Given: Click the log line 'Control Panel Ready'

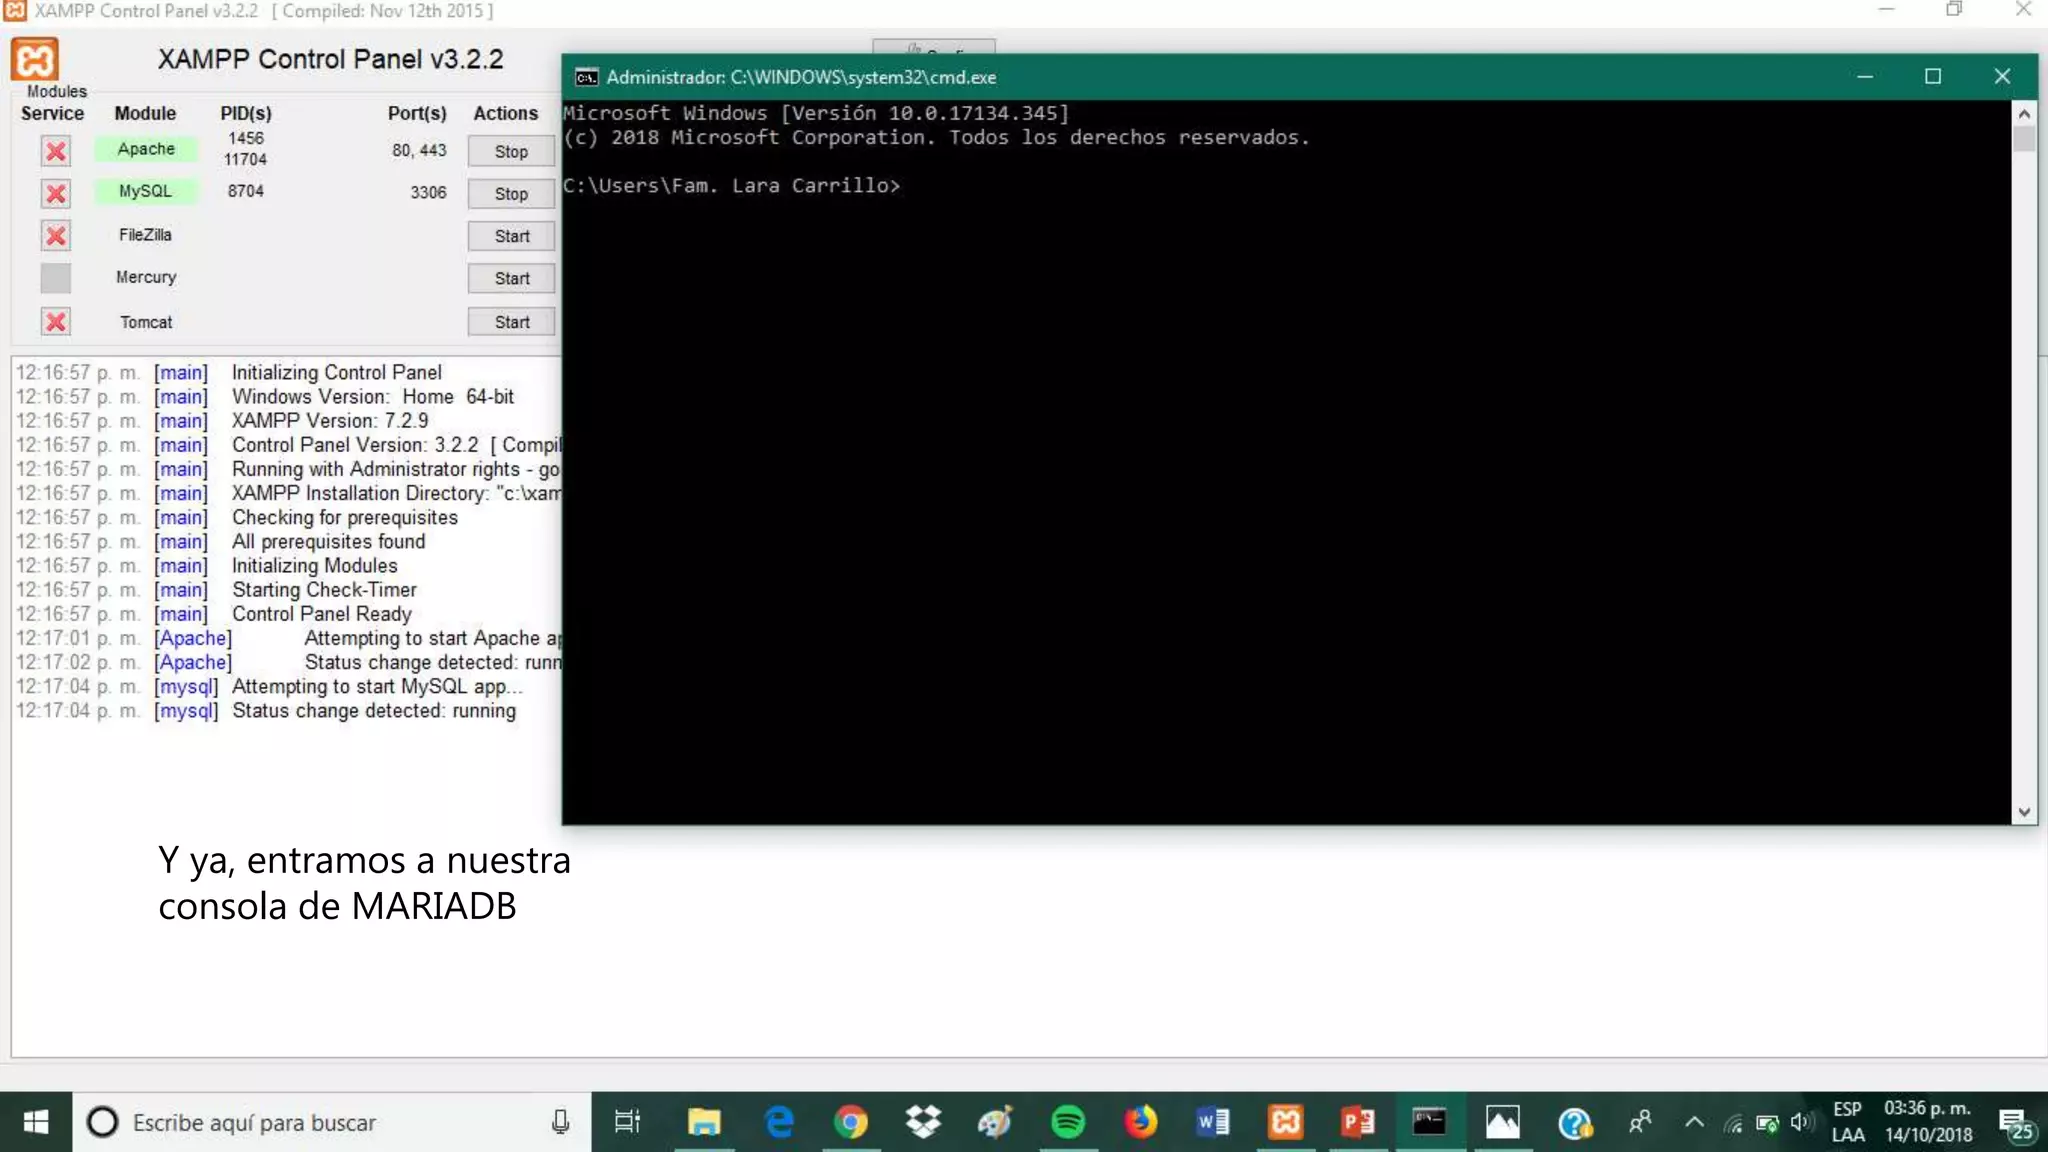Looking at the screenshot, I should click(x=322, y=614).
